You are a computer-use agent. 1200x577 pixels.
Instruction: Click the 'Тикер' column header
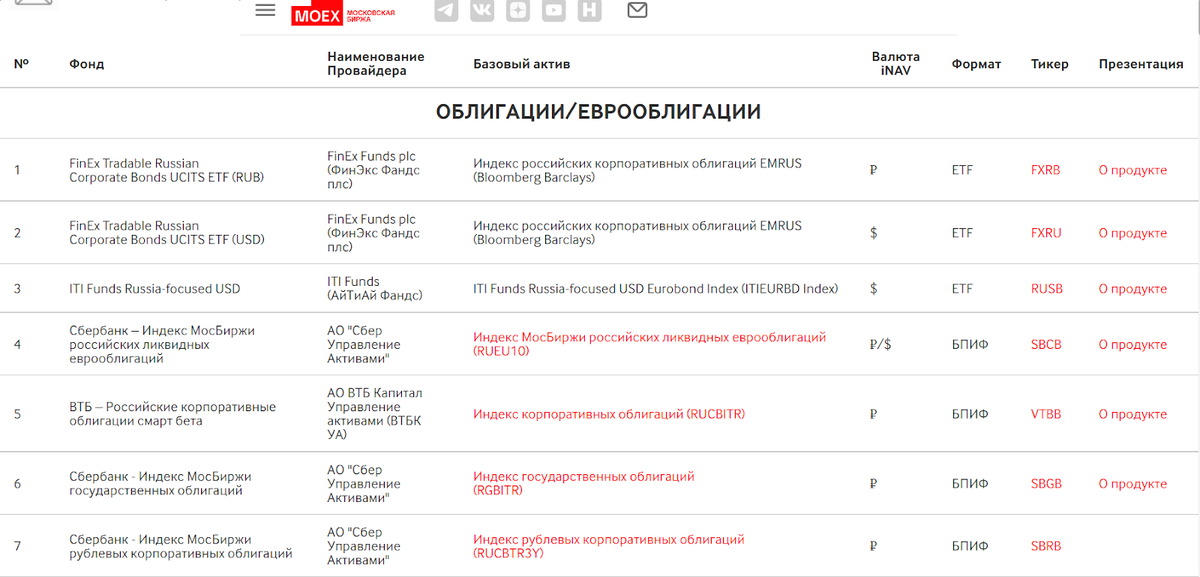[1050, 64]
